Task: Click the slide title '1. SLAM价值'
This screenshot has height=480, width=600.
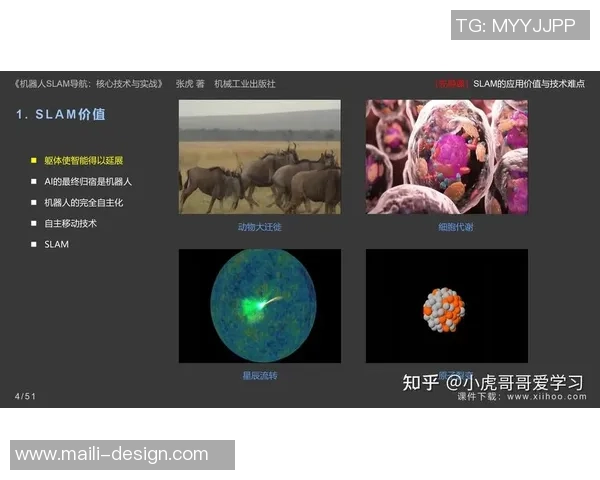Action: coord(60,114)
